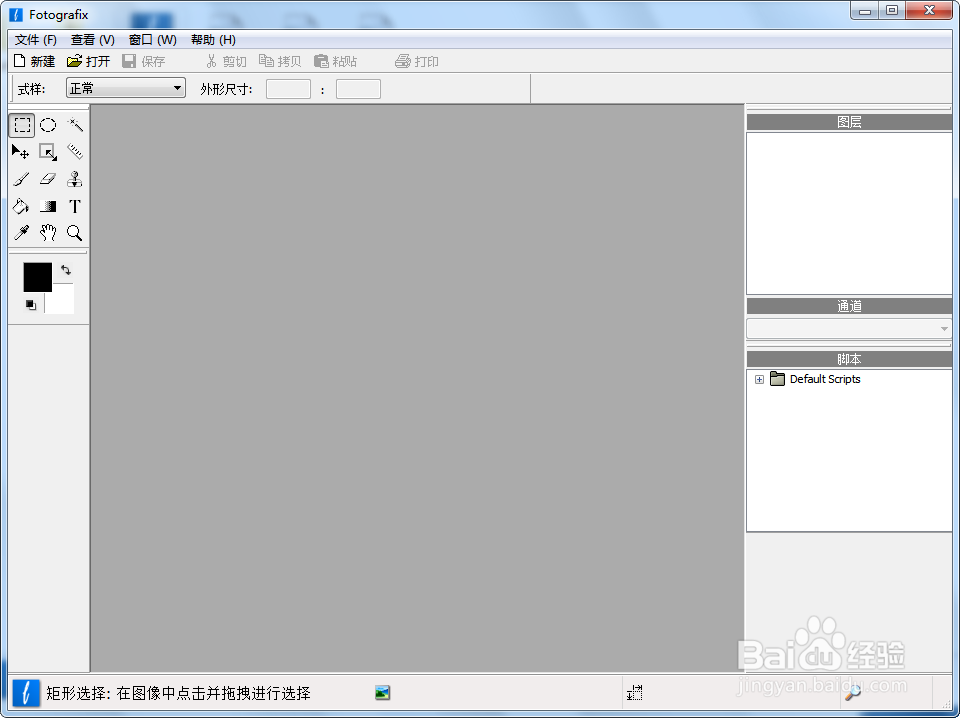Click the image picture icon in status bar
This screenshot has height=718, width=960.
pyautogui.click(x=383, y=693)
